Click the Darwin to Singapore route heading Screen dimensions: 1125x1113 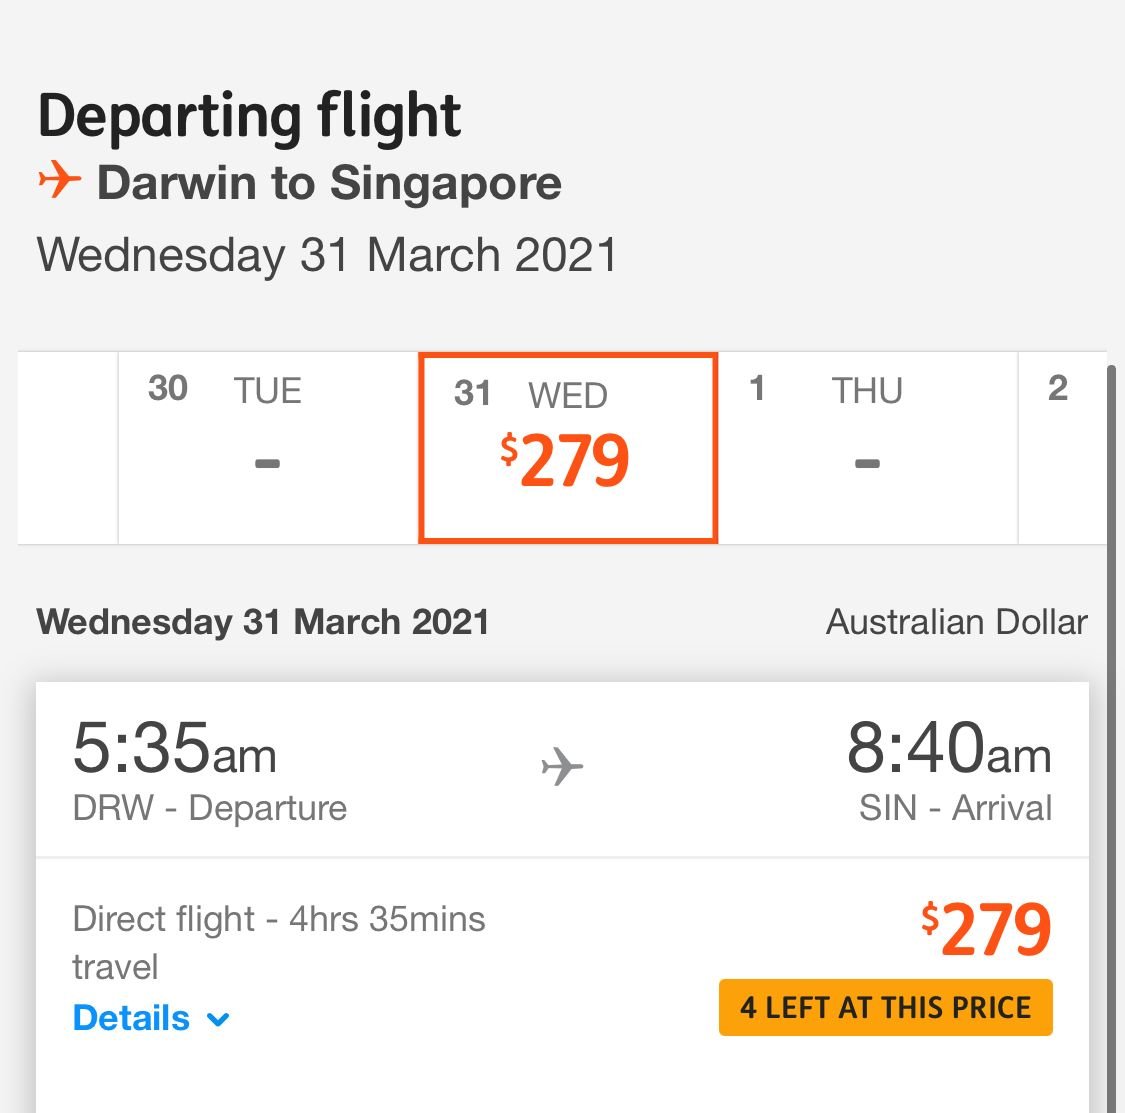click(329, 182)
